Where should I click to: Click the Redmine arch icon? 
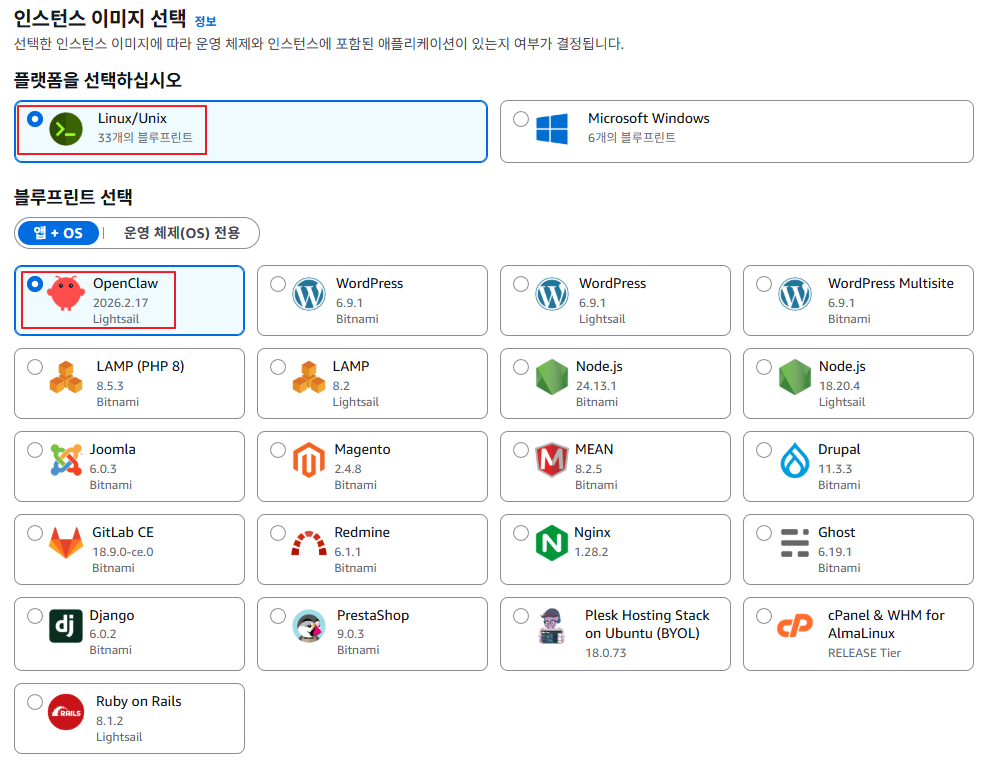pos(309,543)
